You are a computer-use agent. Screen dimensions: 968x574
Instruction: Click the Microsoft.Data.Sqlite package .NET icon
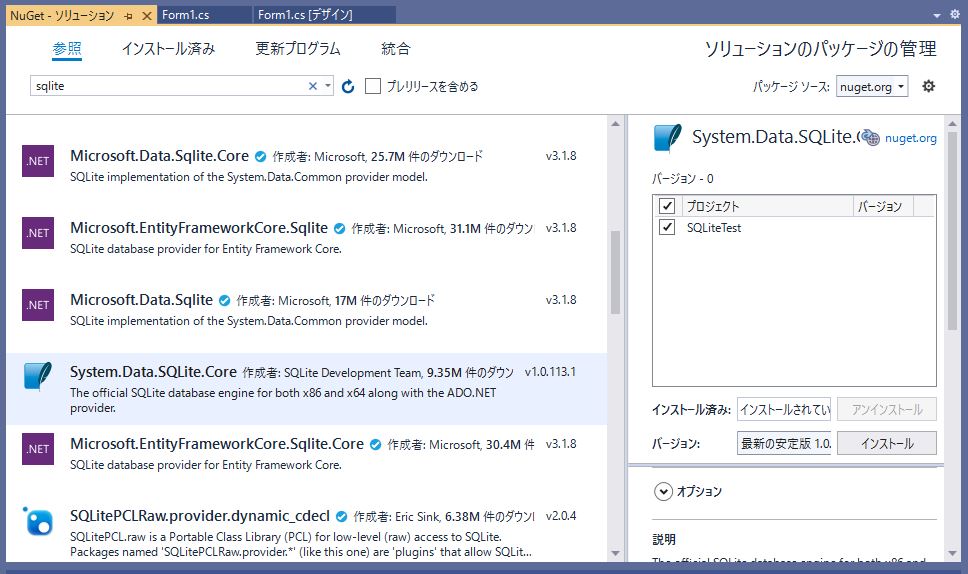[x=38, y=305]
